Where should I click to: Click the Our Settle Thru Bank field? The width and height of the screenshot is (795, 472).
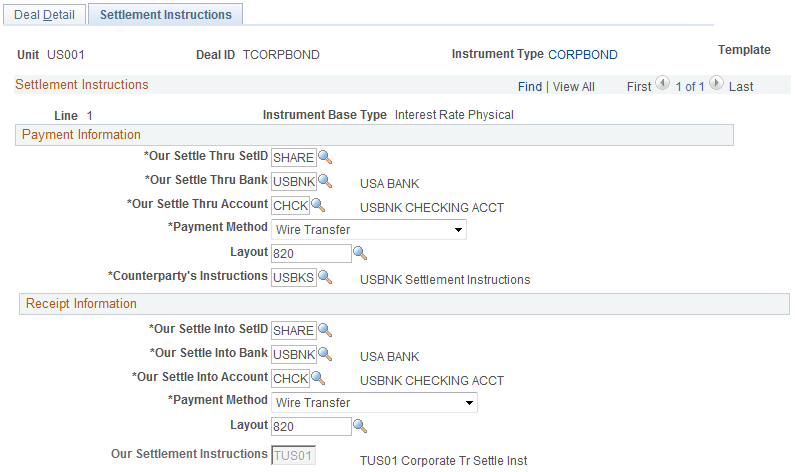(x=294, y=182)
